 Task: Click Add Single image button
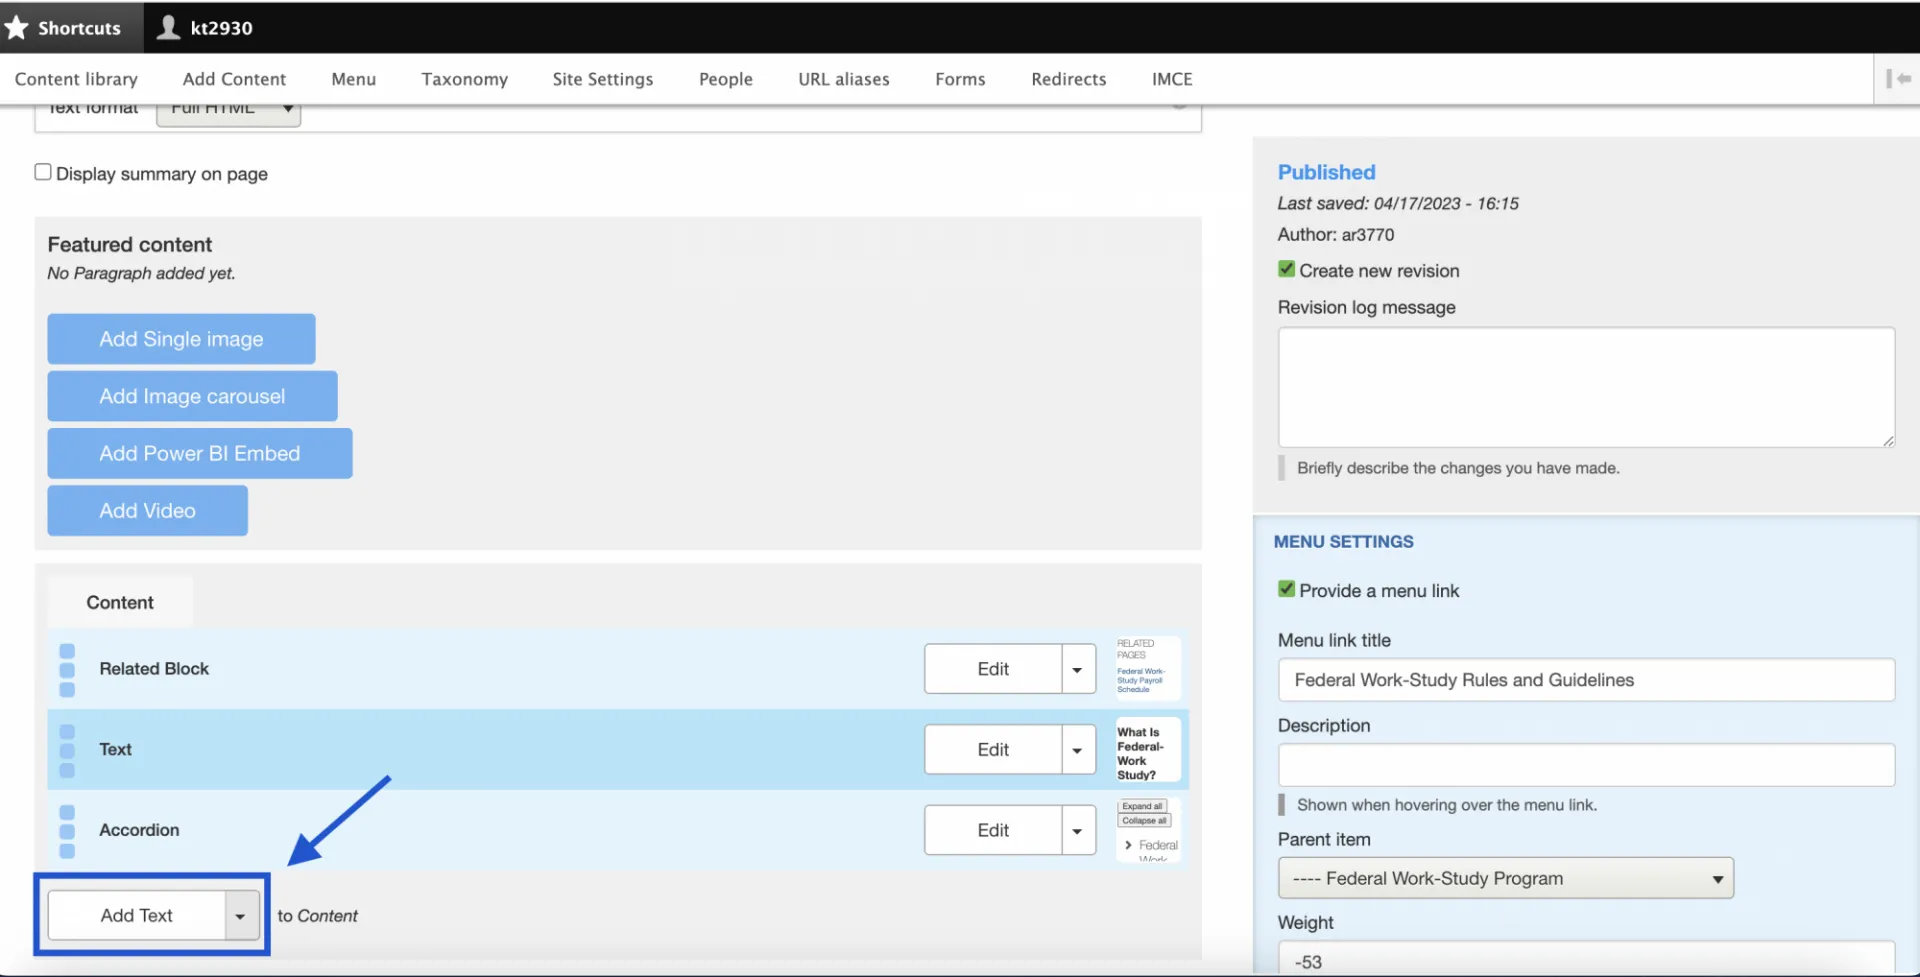(x=181, y=339)
